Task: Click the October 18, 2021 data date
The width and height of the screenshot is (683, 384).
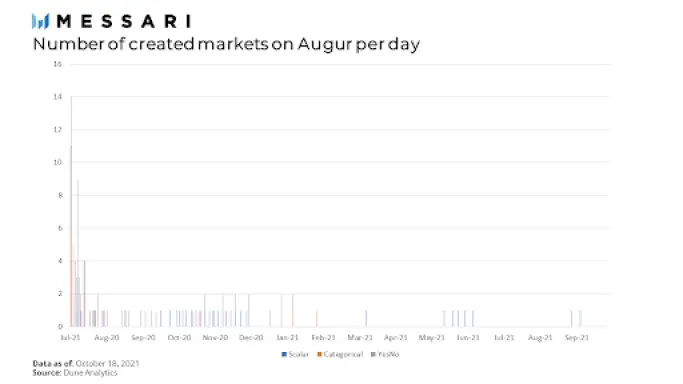Action: click(x=107, y=363)
